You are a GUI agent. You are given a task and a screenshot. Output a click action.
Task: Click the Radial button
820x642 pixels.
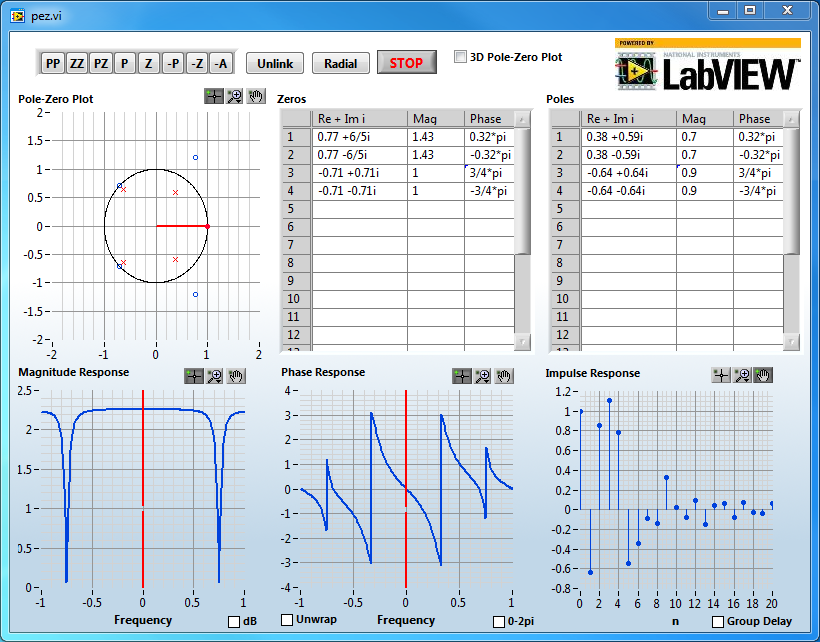[341, 63]
